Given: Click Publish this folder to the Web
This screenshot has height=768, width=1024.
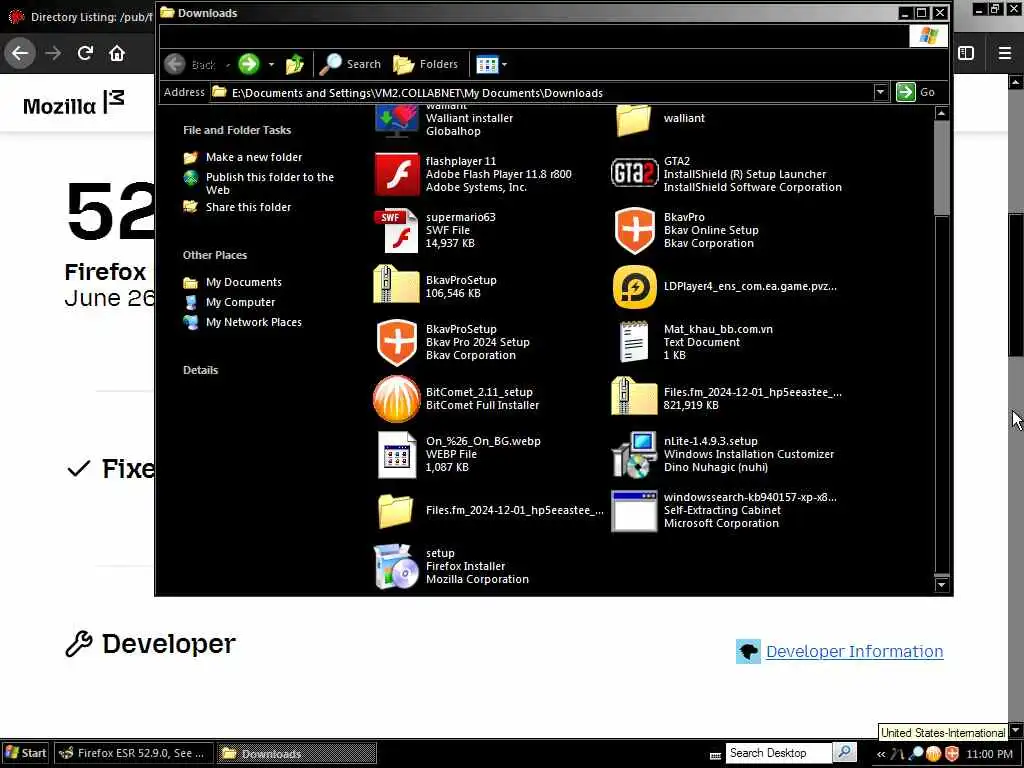Looking at the screenshot, I should (269, 184).
